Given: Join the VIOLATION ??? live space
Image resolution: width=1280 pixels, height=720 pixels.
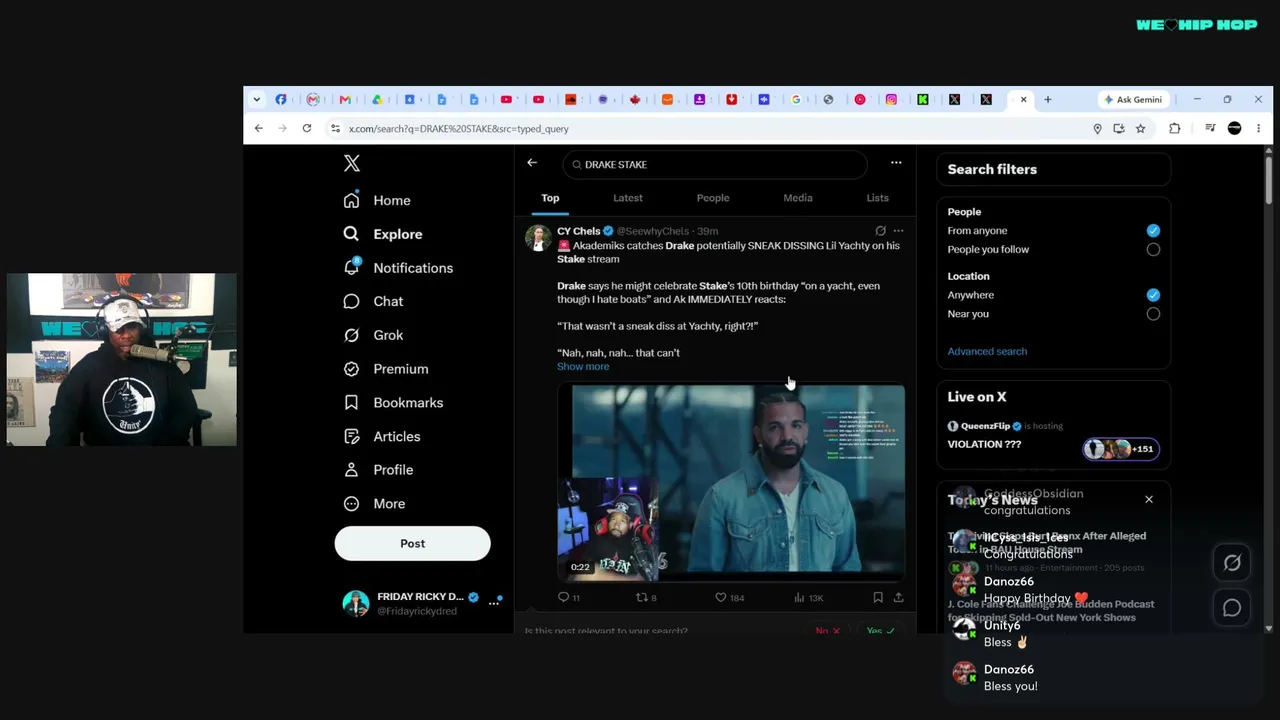Looking at the screenshot, I should click(984, 444).
